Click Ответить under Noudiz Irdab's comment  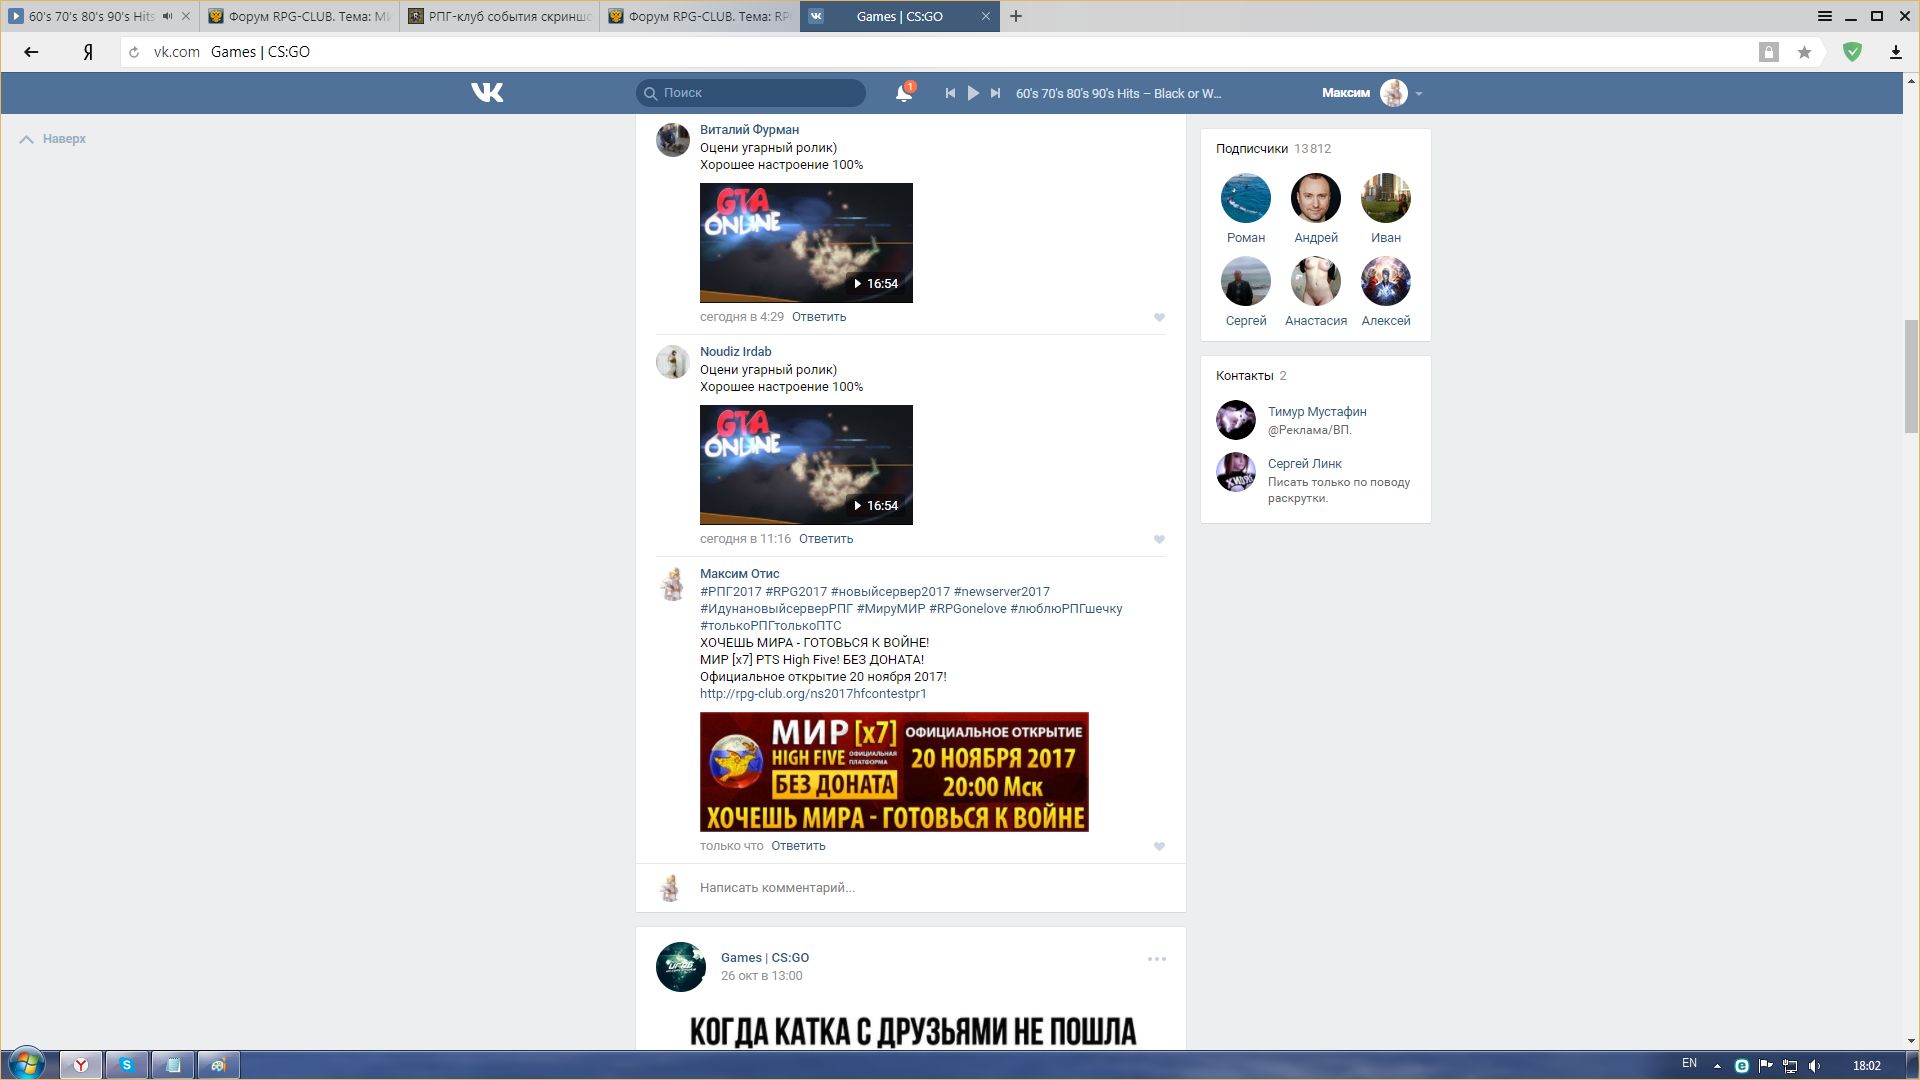tap(825, 539)
